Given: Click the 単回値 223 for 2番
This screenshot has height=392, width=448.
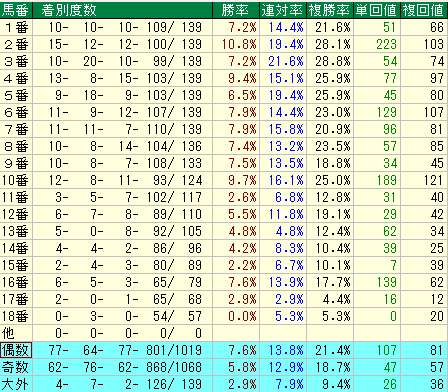Looking at the screenshot, I should [x=386, y=44].
